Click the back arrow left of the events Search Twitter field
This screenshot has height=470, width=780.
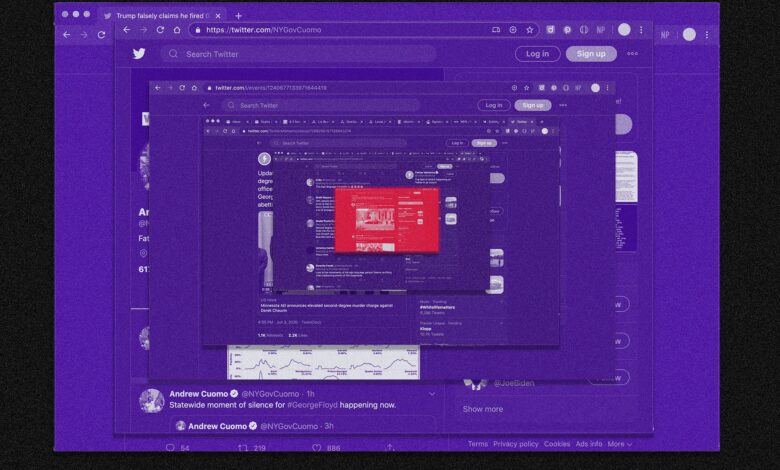click(x=206, y=105)
